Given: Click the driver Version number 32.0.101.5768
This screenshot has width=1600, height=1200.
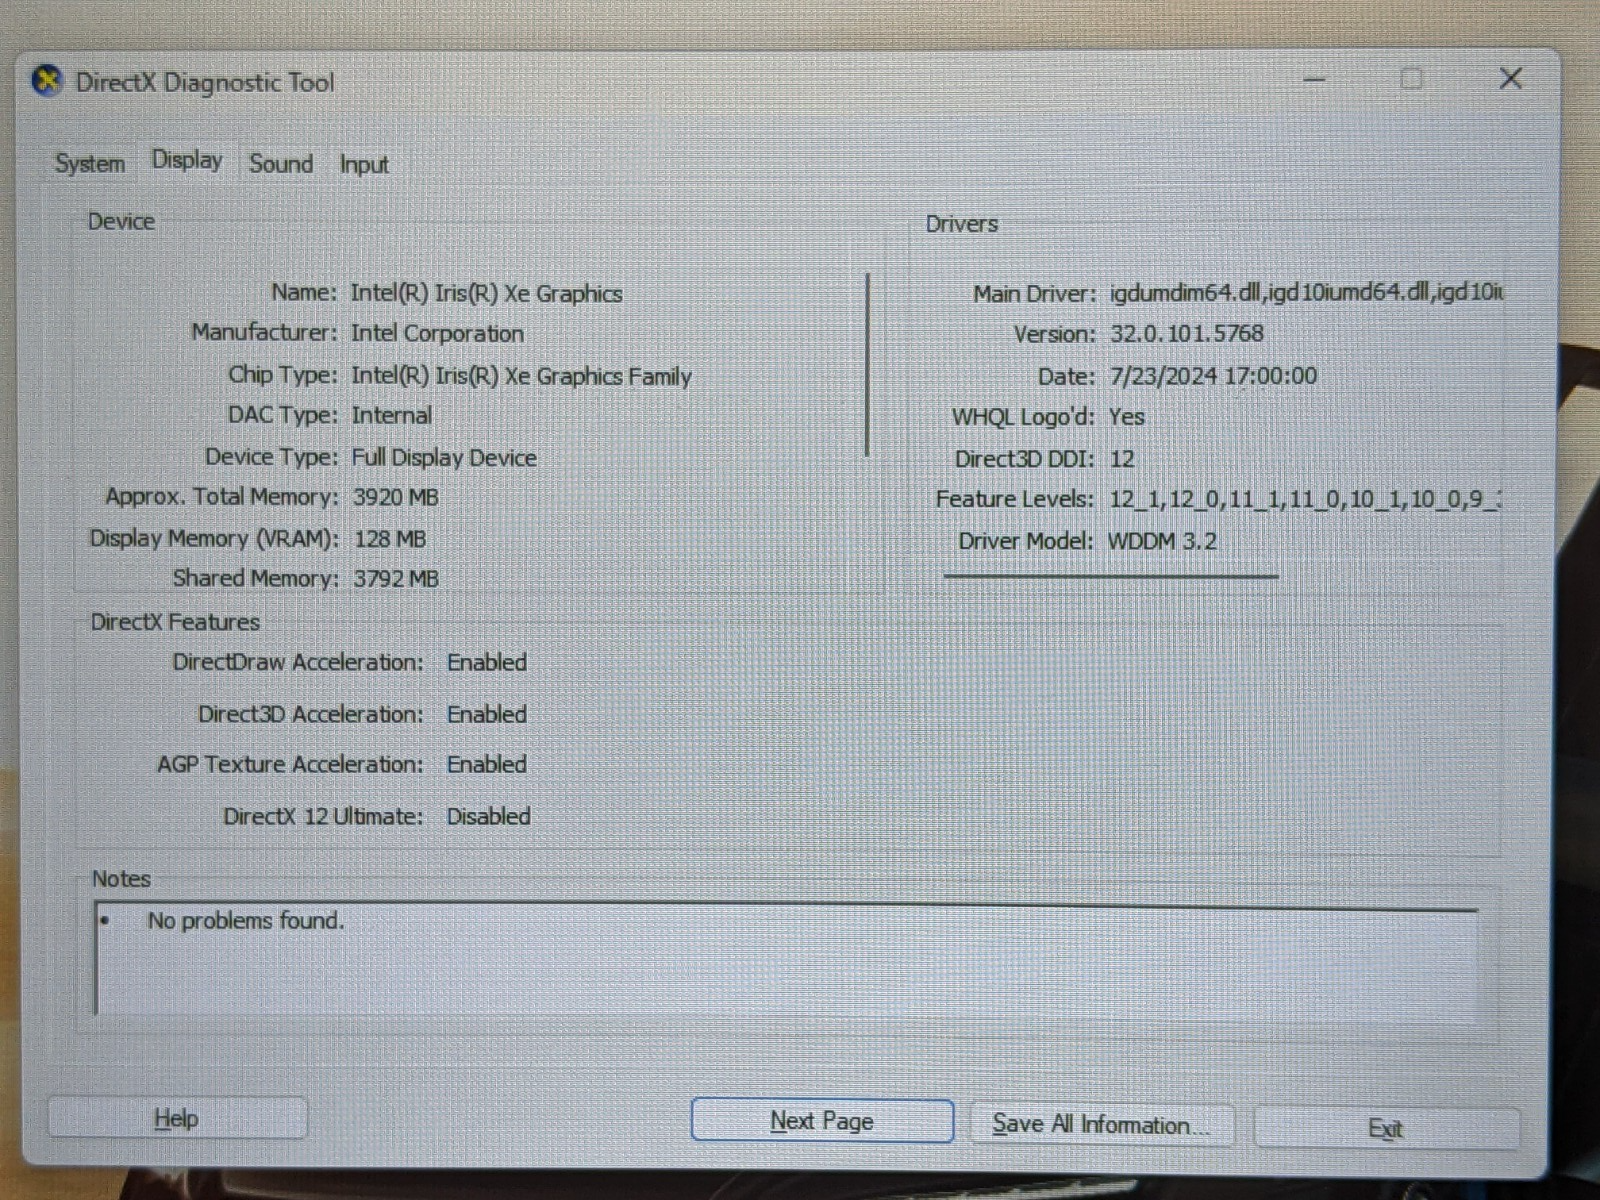Looking at the screenshot, I should point(1186,334).
